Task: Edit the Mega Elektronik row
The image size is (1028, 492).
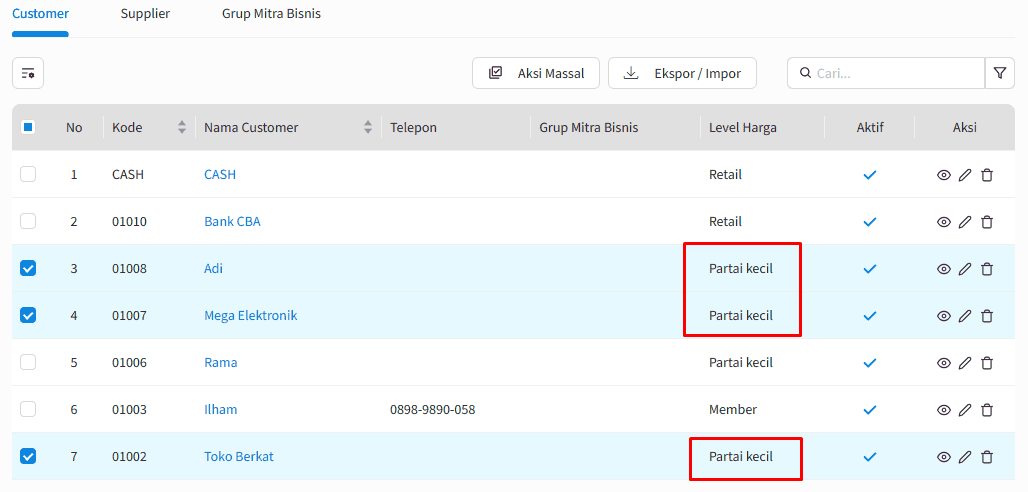Action: [965, 316]
